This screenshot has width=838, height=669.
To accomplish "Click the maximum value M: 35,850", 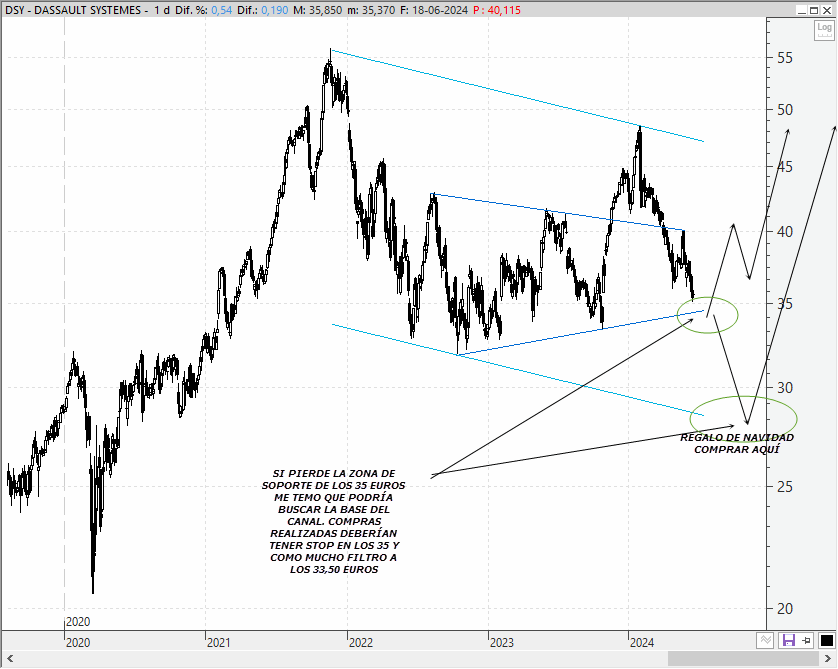I will (317, 10).
